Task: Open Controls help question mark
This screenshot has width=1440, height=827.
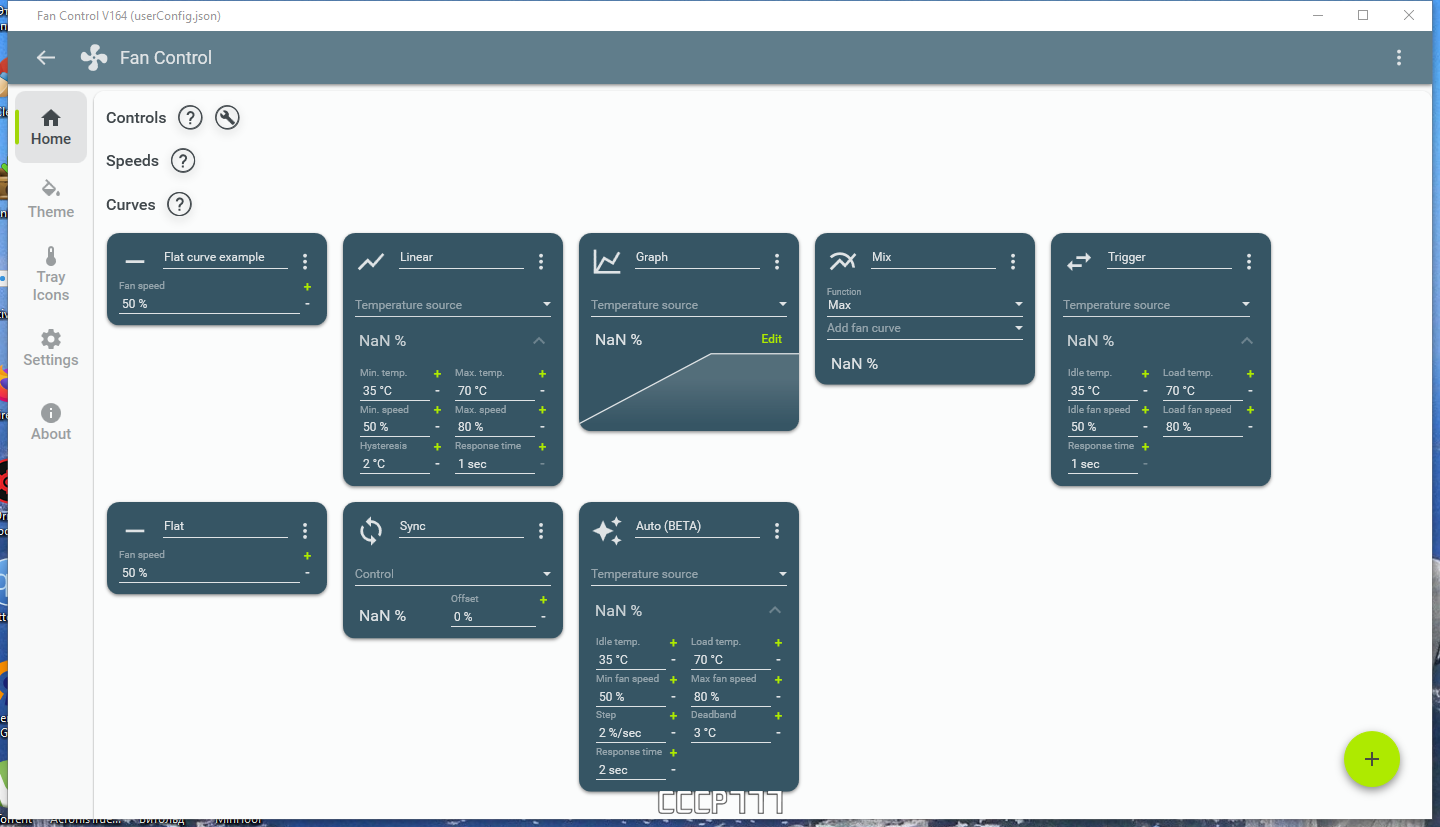Action: (x=190, y=118)
